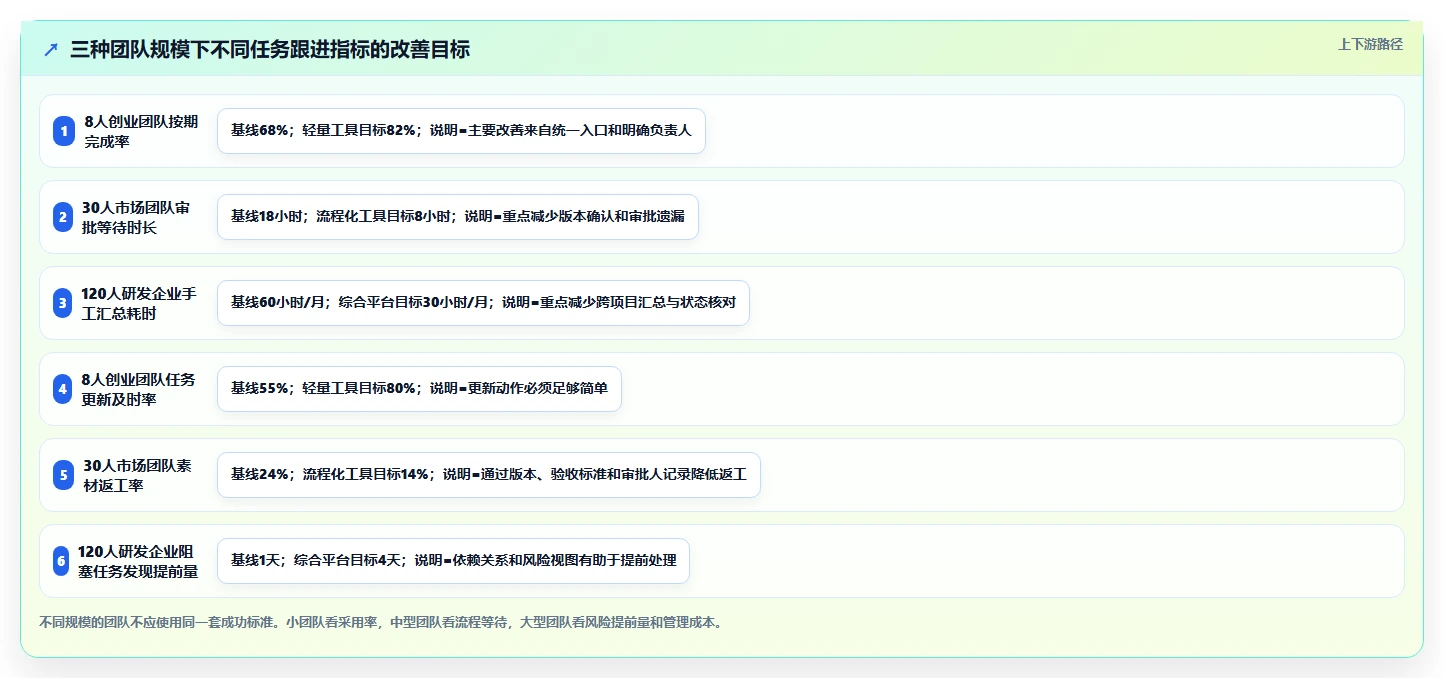Click the box with 基线68% and target 82%
Screen dimensions: 1444x678
coord(461,131)
